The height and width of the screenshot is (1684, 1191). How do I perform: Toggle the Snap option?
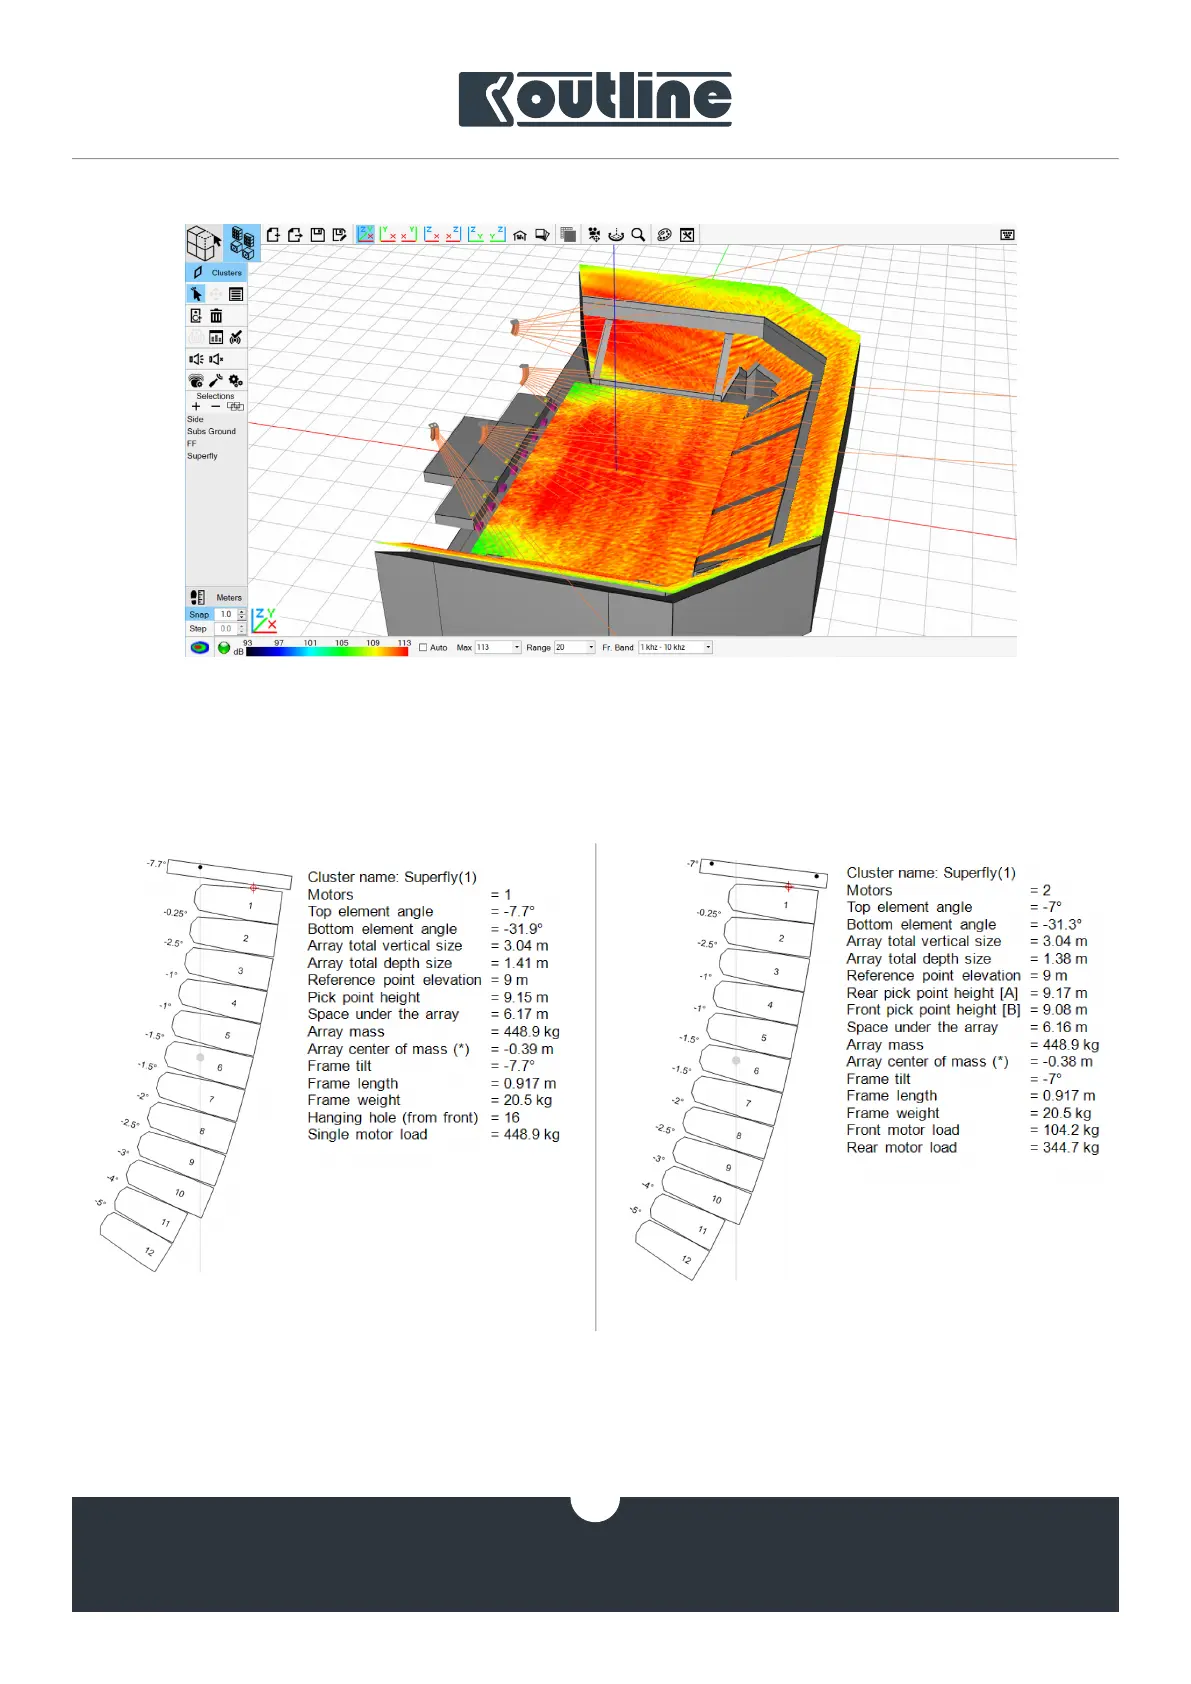(199, 615)
